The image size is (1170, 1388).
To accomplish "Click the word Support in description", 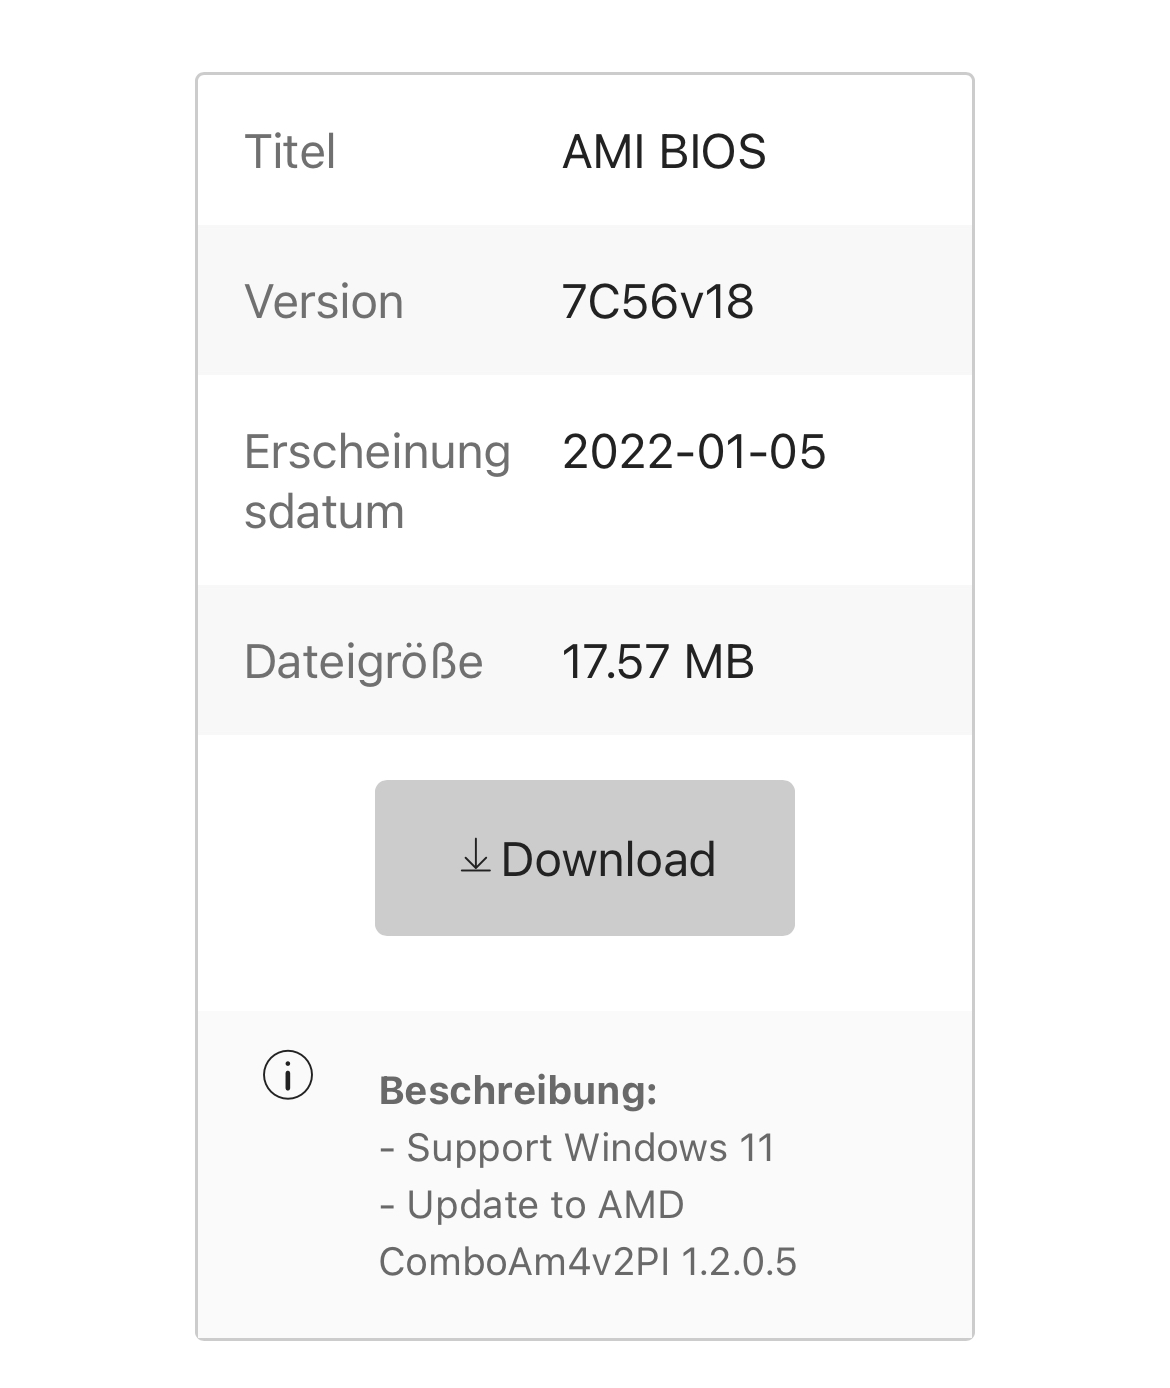I will 480,1148.
